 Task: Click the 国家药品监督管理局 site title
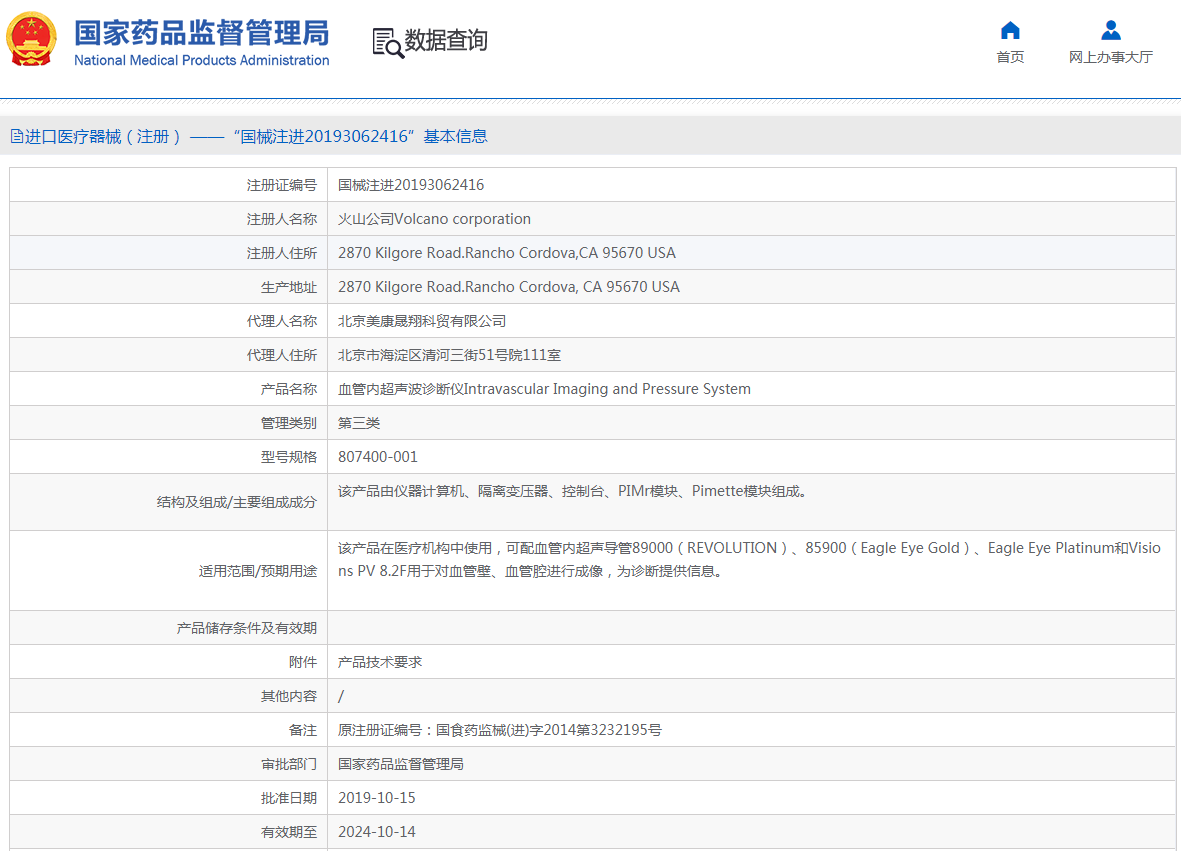201,33
